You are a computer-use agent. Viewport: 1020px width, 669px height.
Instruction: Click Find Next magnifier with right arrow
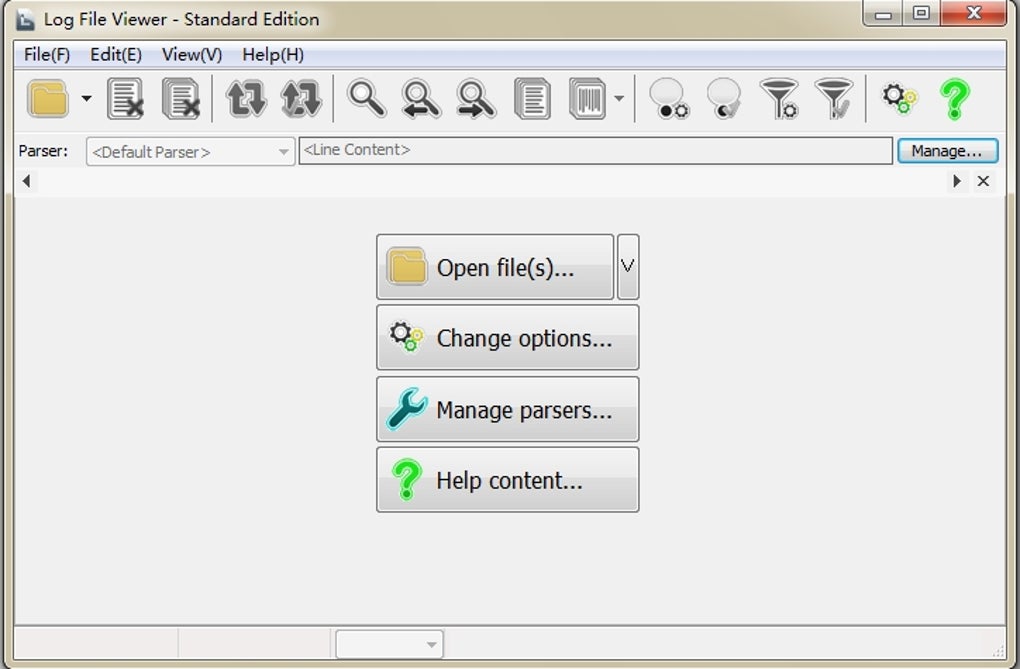(476, 99)
